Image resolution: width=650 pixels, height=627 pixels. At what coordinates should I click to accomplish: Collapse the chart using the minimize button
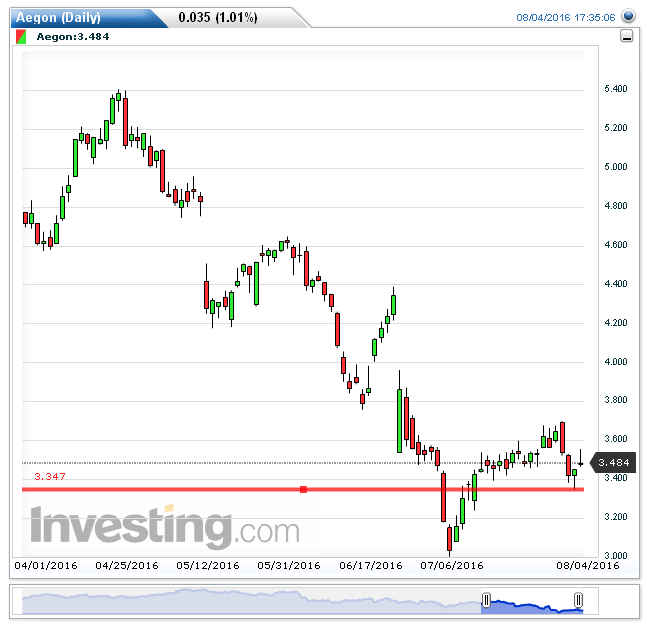(626, 36)
